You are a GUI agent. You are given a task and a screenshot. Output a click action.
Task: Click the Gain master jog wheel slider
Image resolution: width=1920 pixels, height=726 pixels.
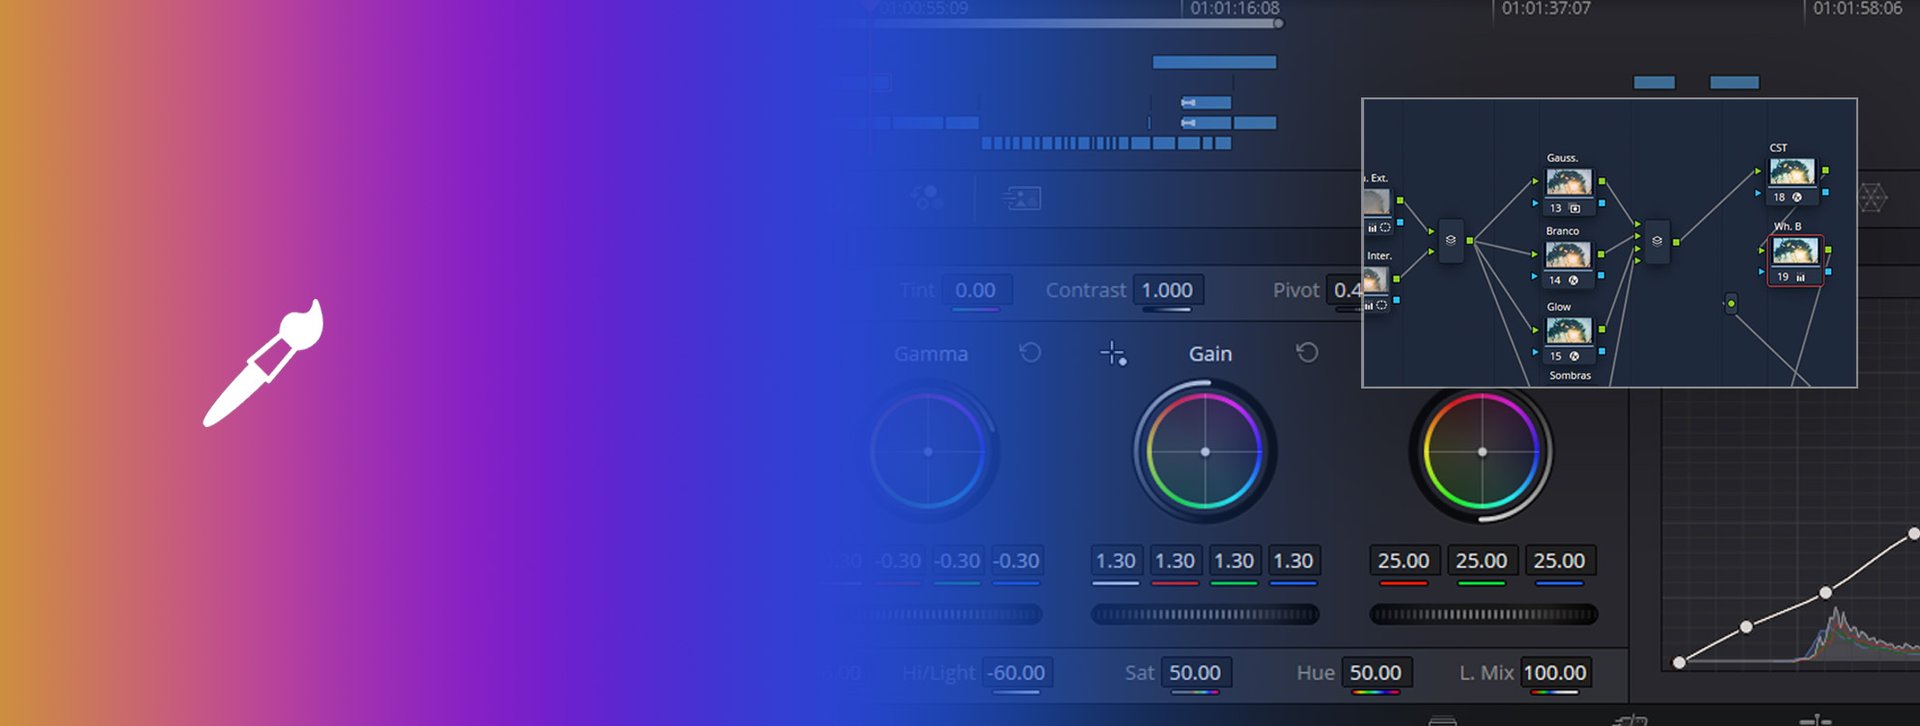(1205, 615)
